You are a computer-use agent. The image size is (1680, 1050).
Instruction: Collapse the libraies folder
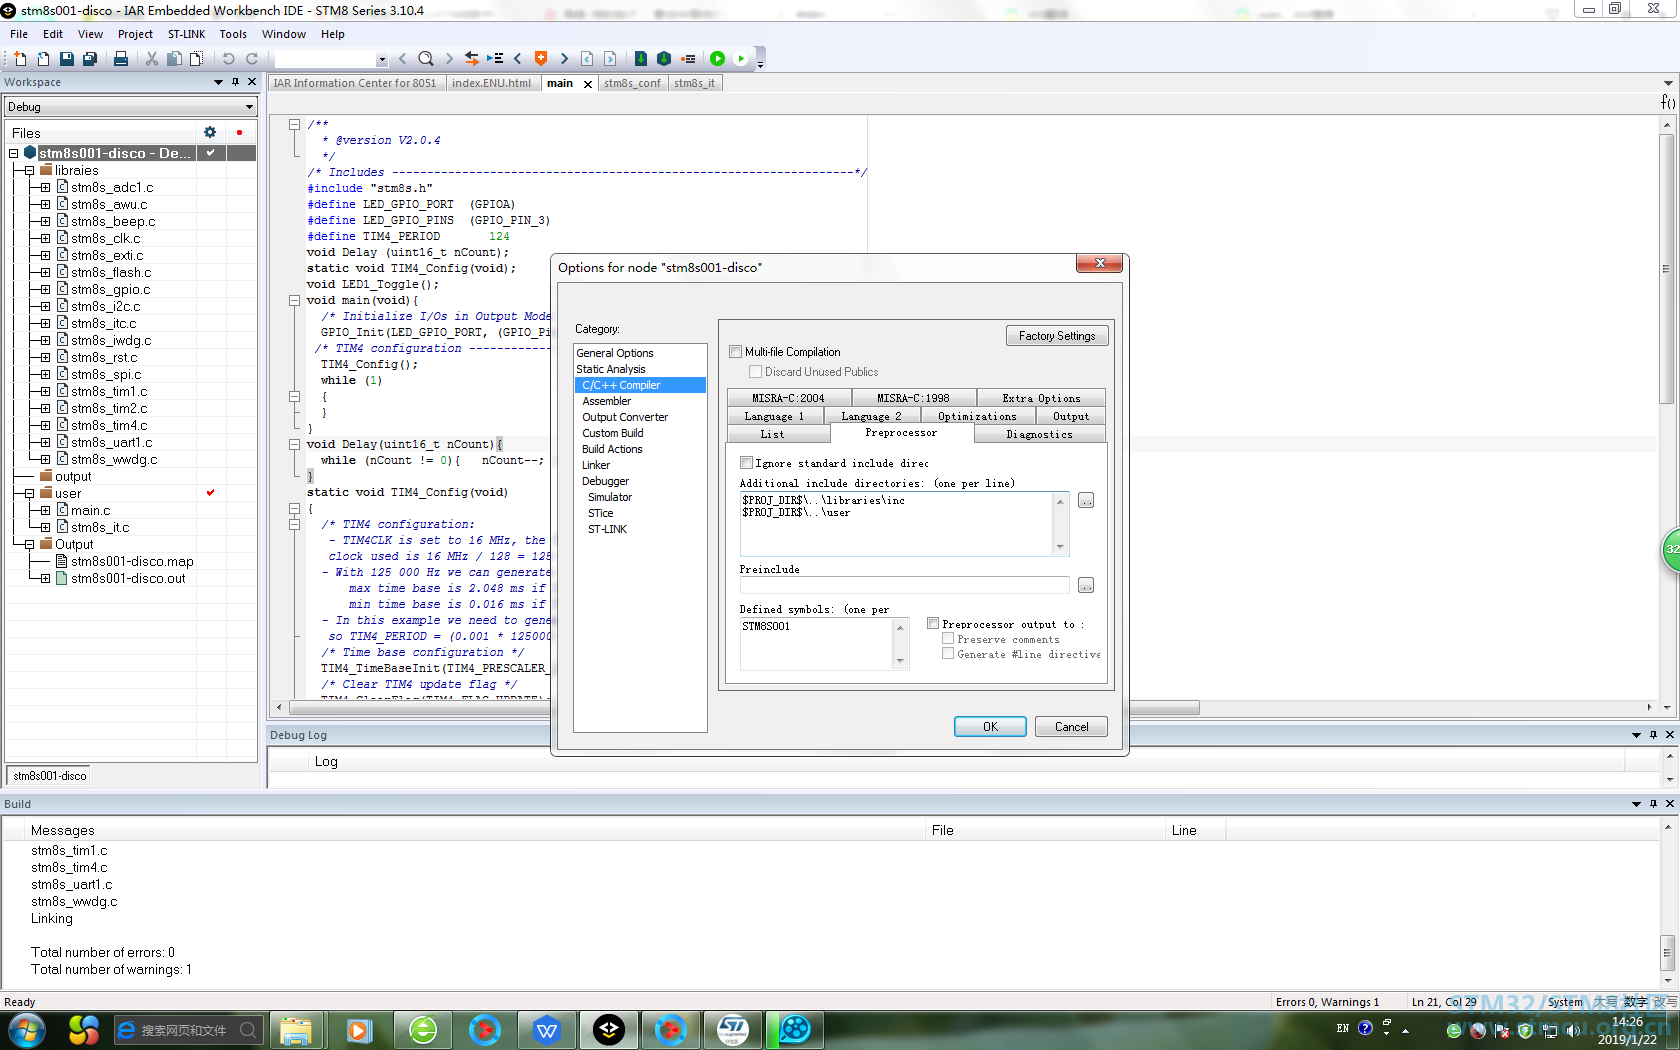pyautogui.click(x=30, y=170)
